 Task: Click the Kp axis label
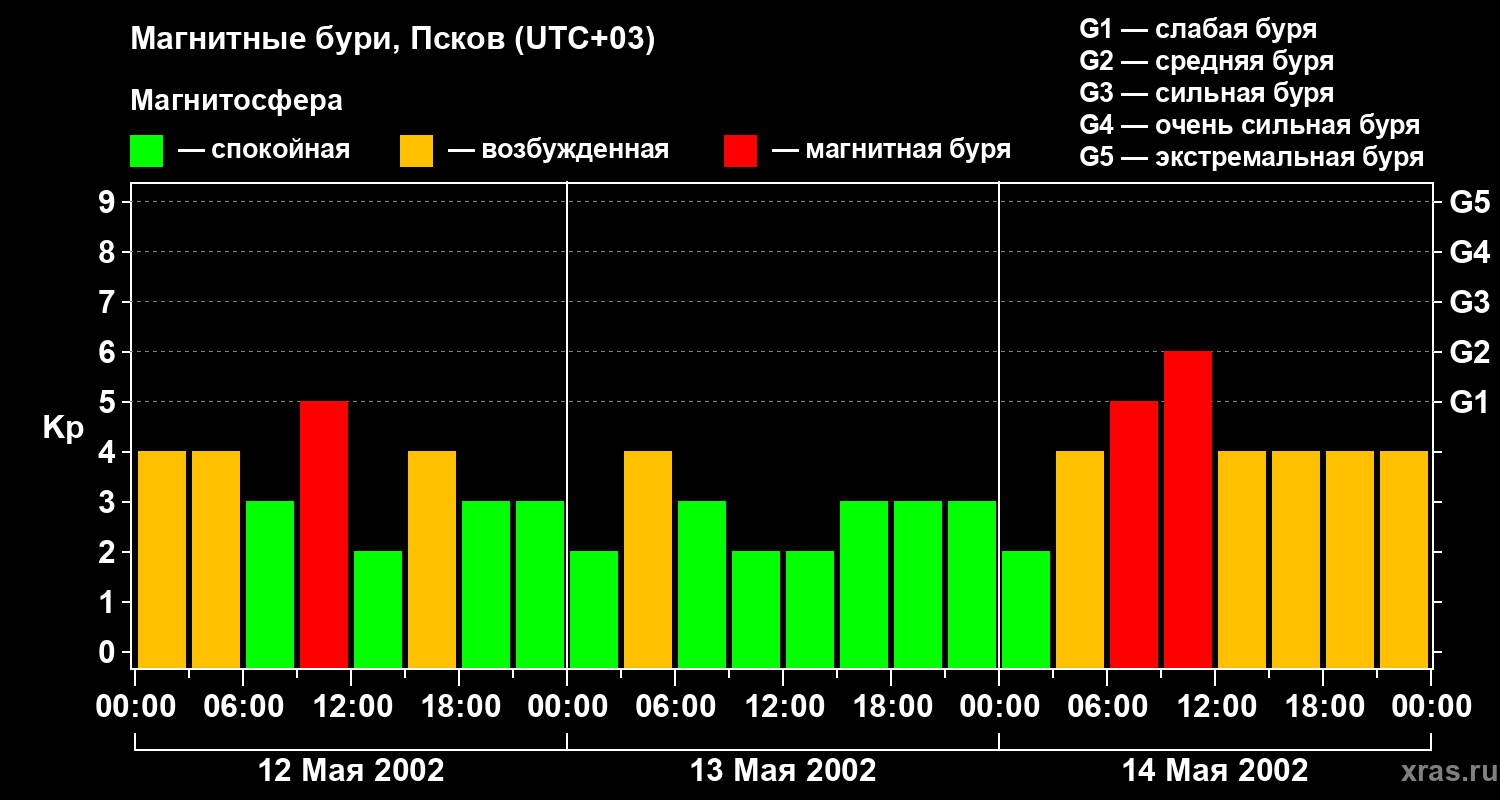coord(63,428)
